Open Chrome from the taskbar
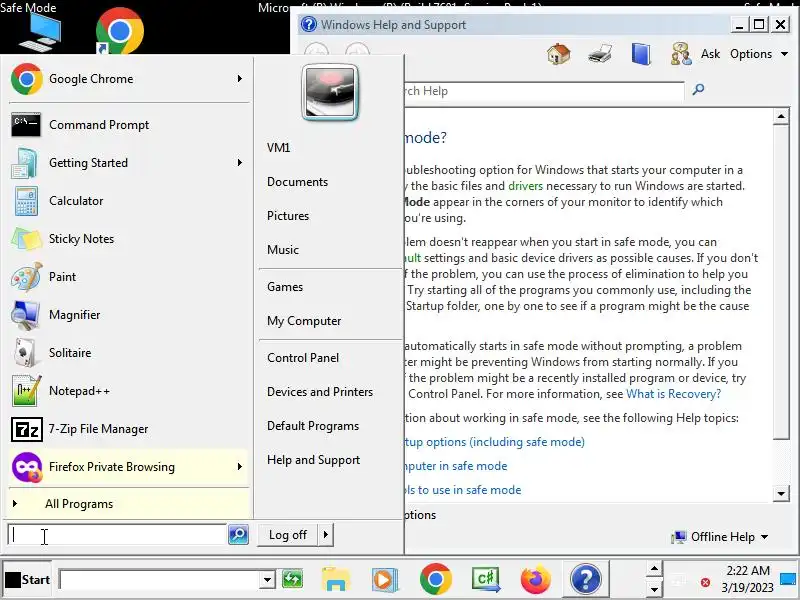This screenshot has height=600, width=800. pyautogui.click(x=436, y=579)
